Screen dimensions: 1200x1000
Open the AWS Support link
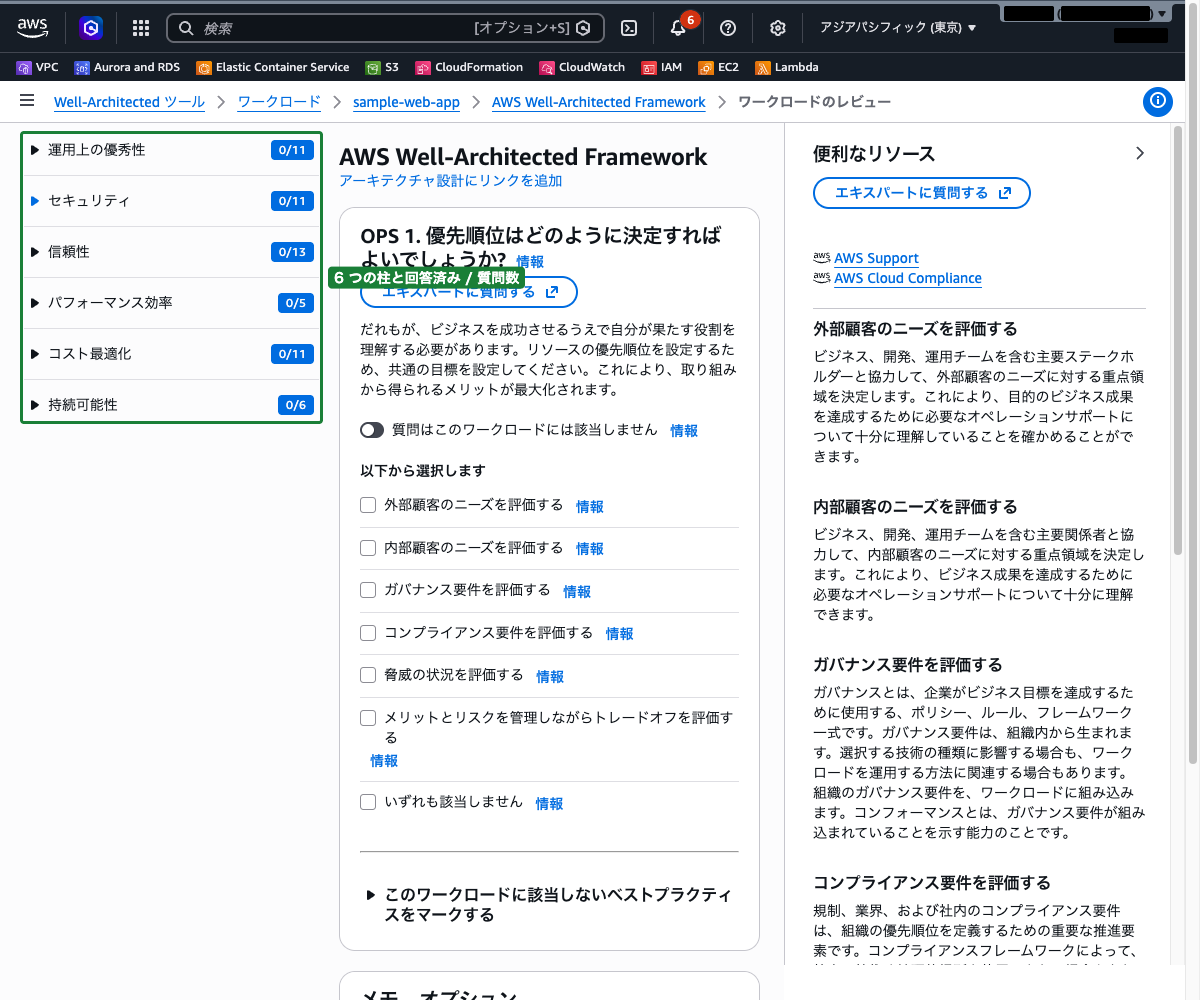[876, 258]
